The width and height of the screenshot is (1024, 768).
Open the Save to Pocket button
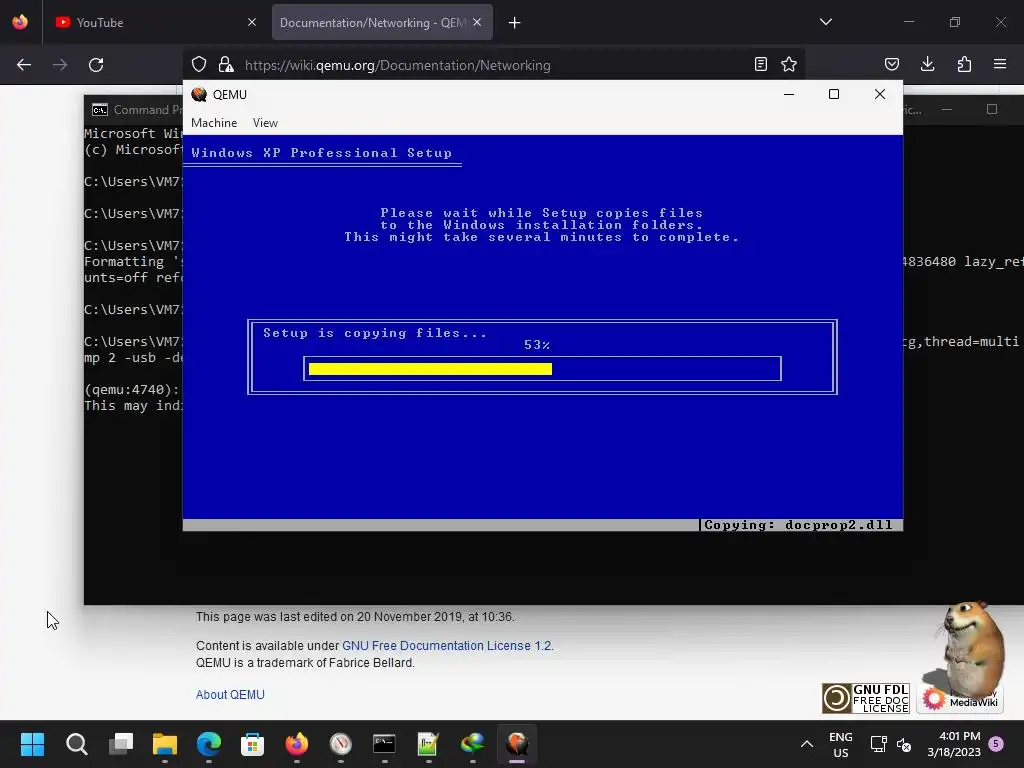point(891,64)
